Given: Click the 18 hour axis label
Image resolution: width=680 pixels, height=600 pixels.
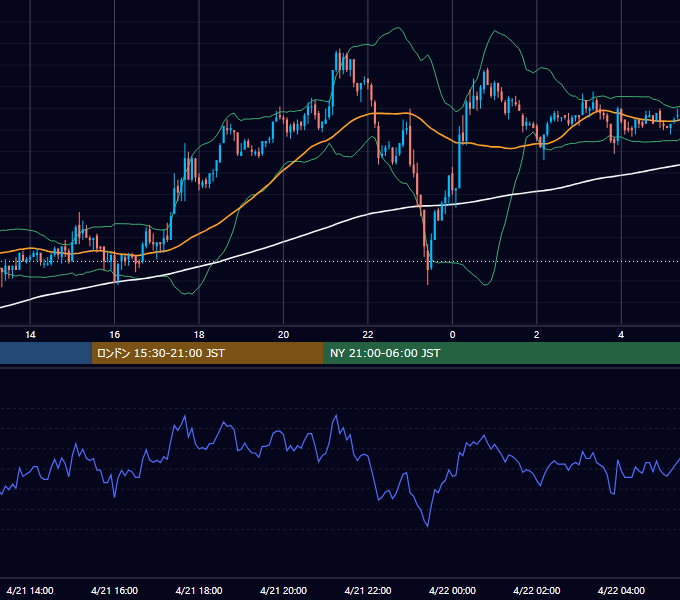Looking at the screenshot, I should 199,335.
